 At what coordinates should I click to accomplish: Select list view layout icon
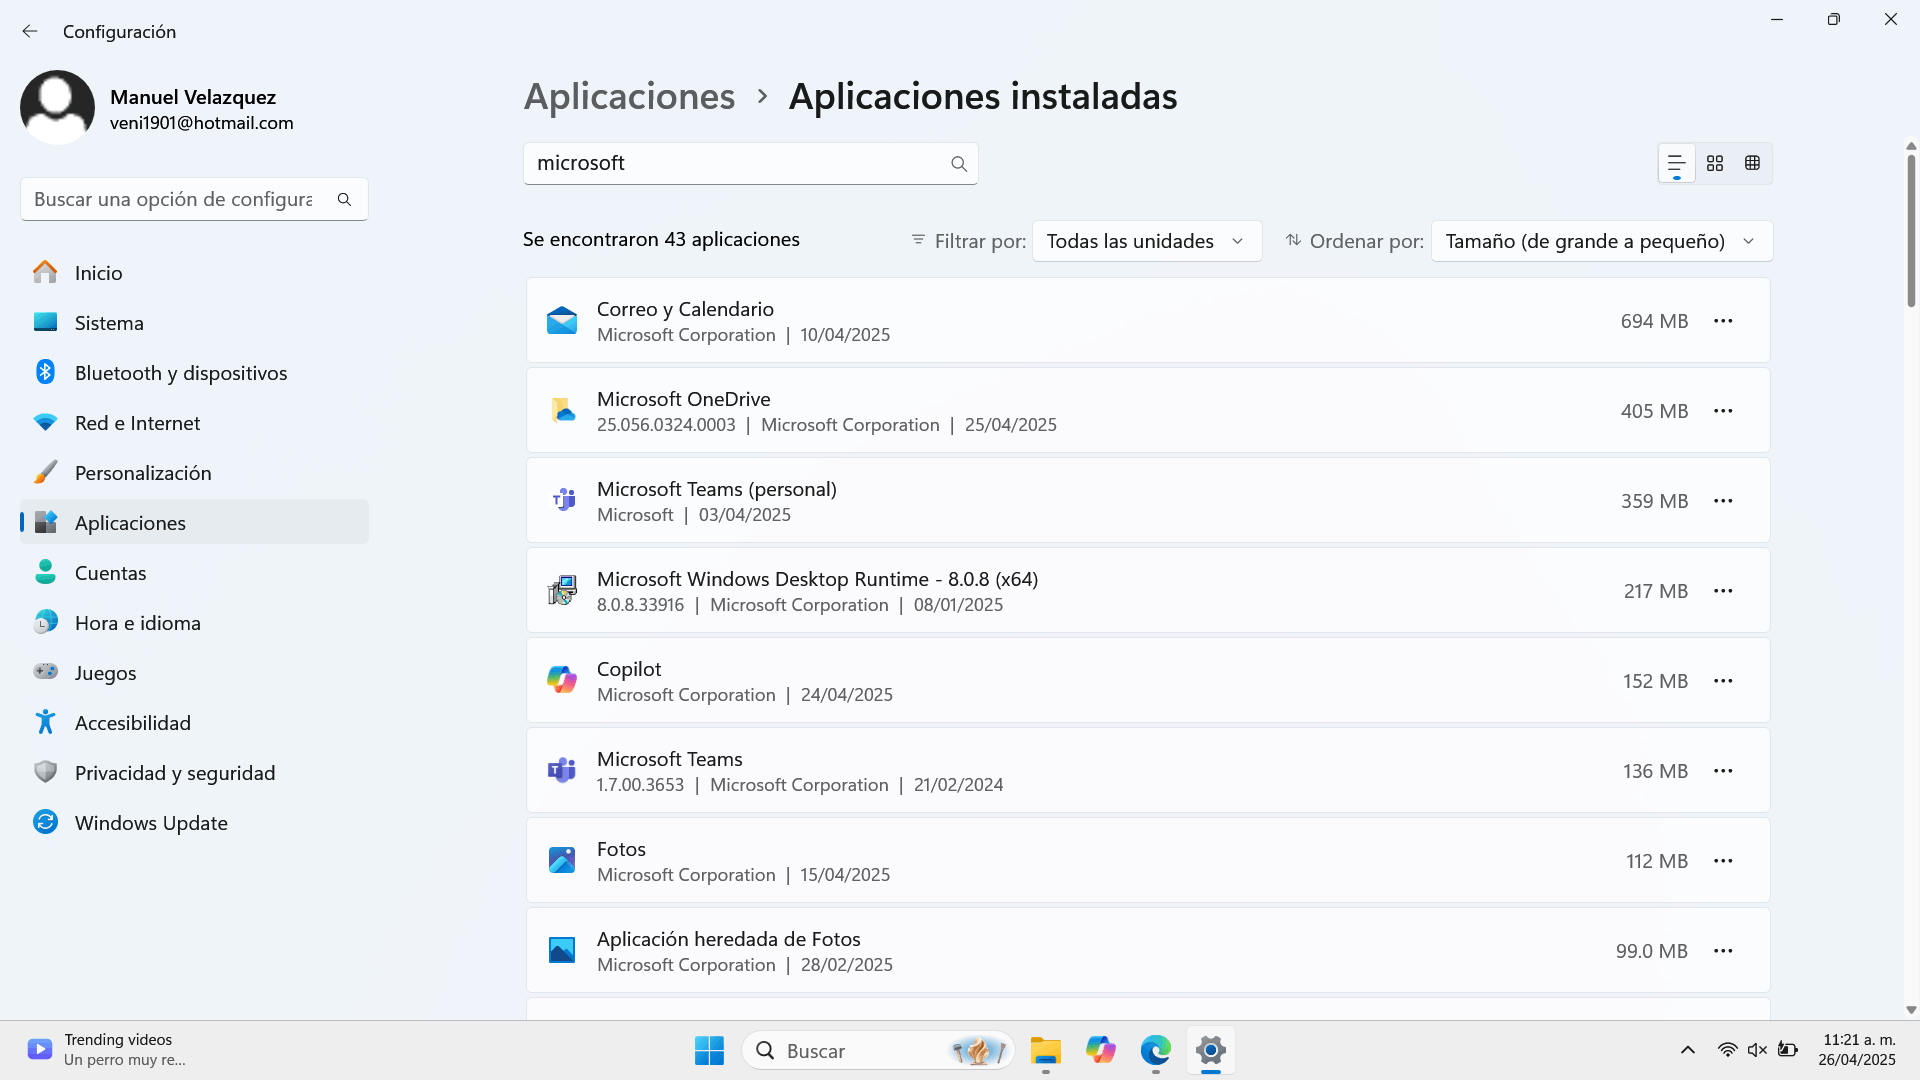click(1677, 163)
